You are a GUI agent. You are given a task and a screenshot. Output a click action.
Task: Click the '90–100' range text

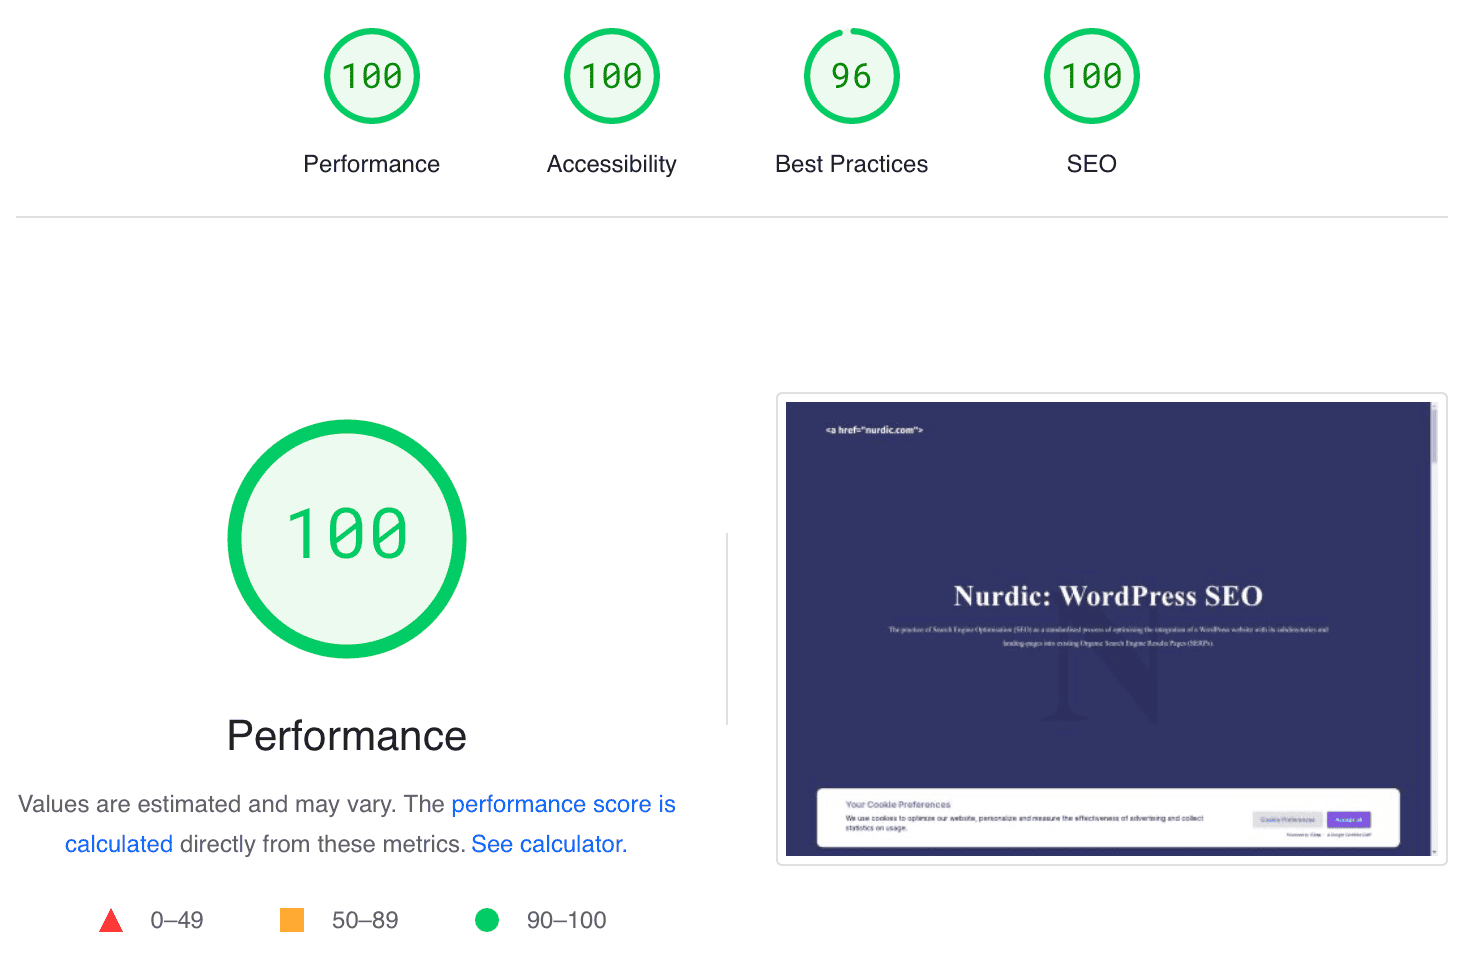[567, 920]
